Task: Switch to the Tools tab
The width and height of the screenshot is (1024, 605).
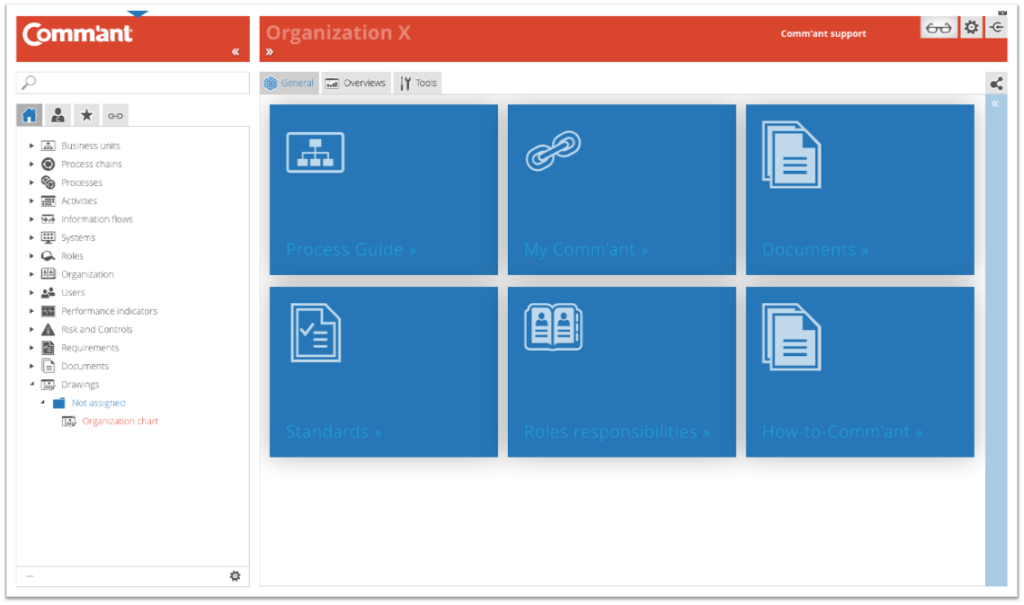Action: [417, 83]
